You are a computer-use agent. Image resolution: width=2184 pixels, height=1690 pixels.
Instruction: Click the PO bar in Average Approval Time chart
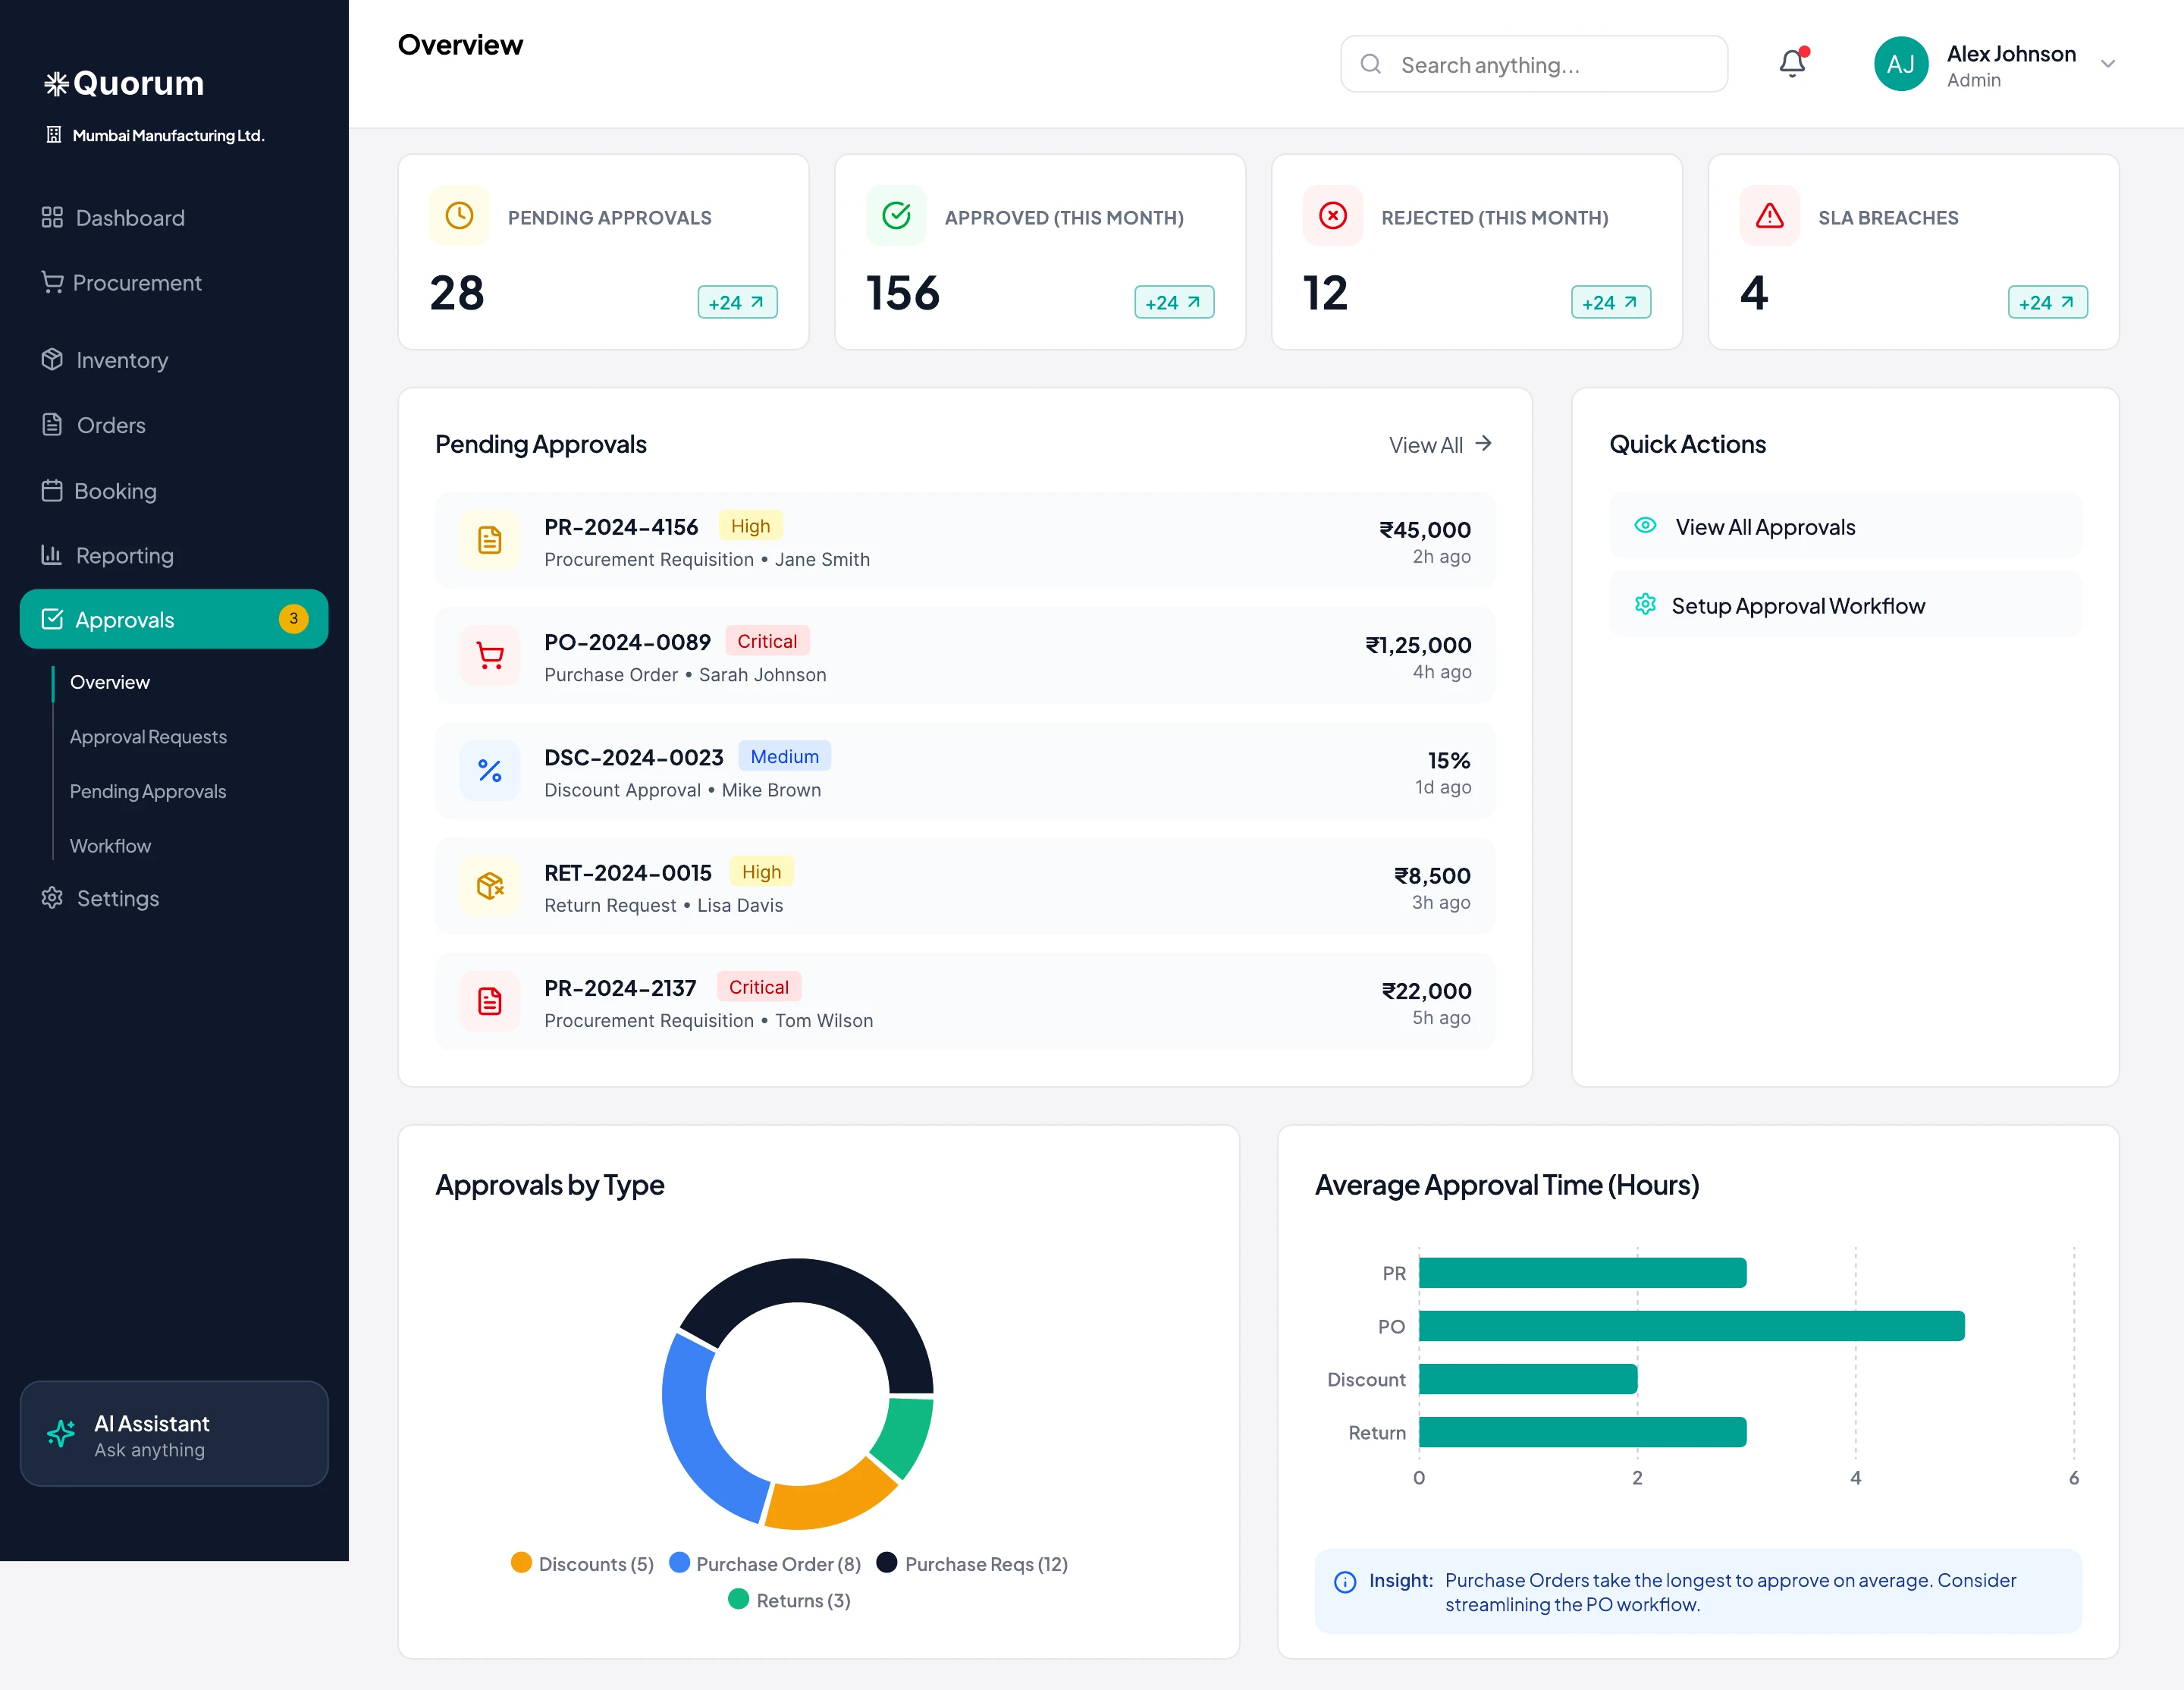tap(1691, 1326)
